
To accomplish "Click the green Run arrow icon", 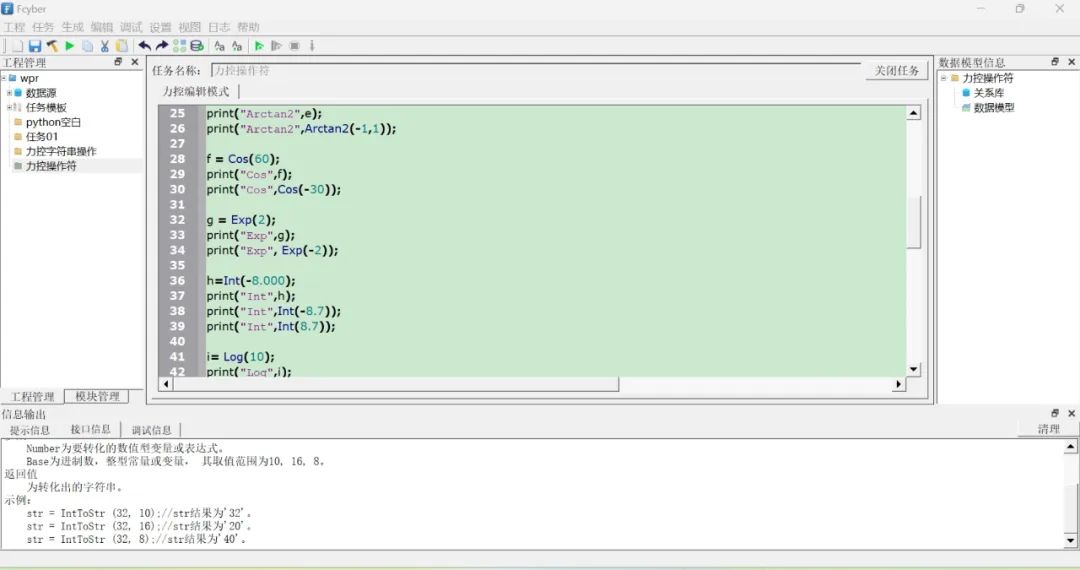I will click(x=70, y=46).
